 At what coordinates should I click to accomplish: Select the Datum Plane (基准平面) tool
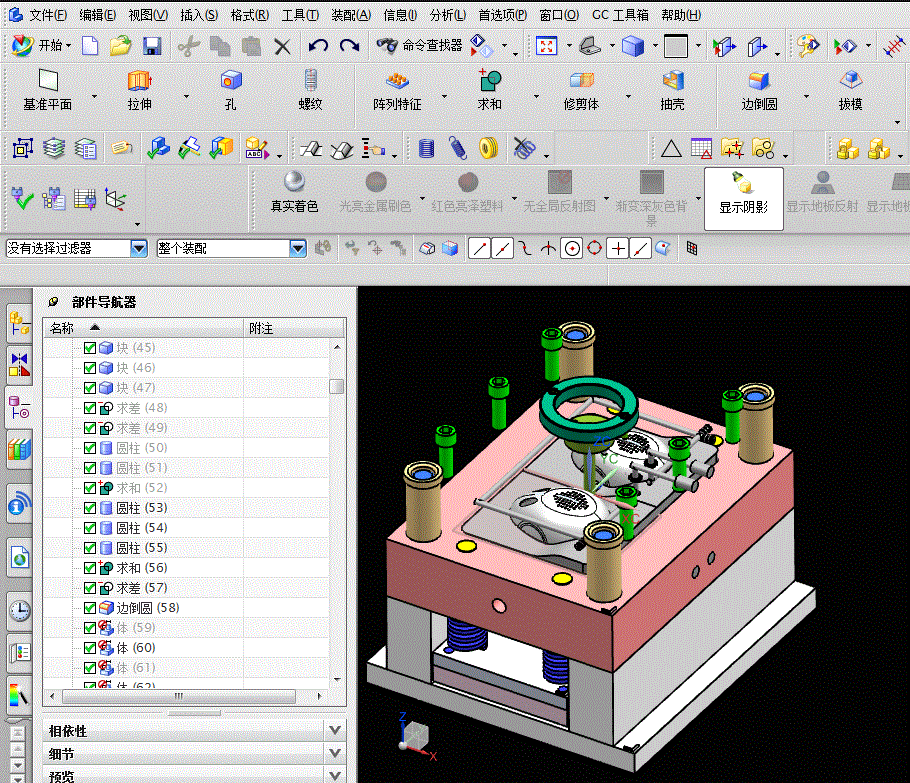(x=48, y=90)
